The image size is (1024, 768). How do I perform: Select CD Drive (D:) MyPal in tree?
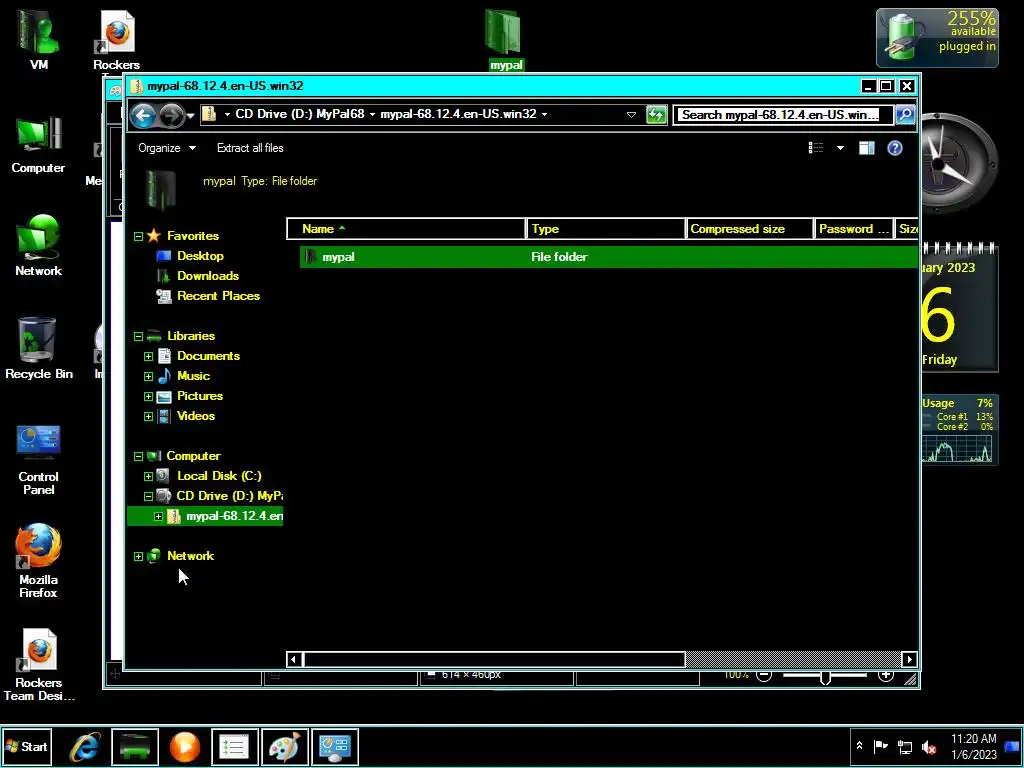coord(229,496)
